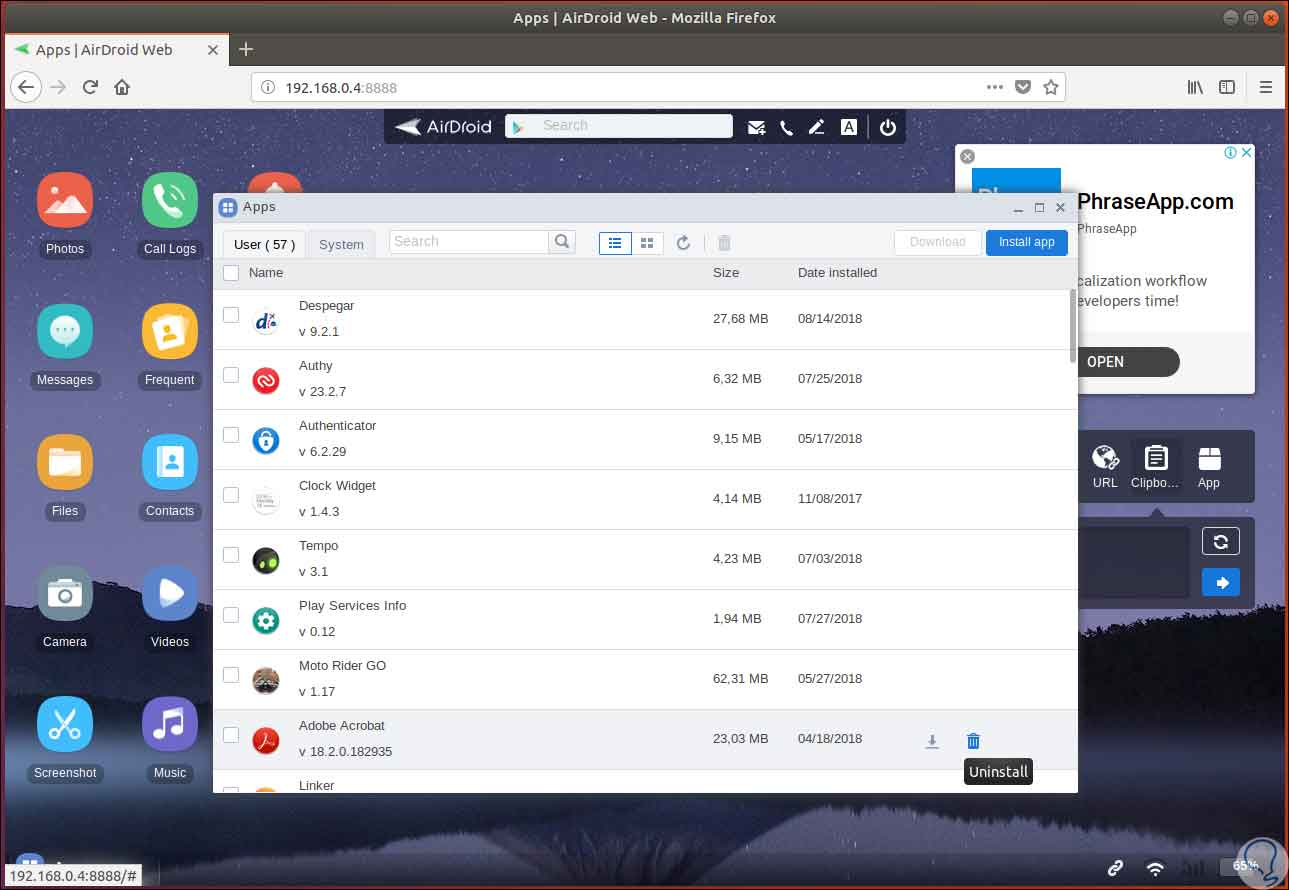Open the URL toolbox icon
This screenshot has width=1289, height=890.
click(x=1105, y=467)
